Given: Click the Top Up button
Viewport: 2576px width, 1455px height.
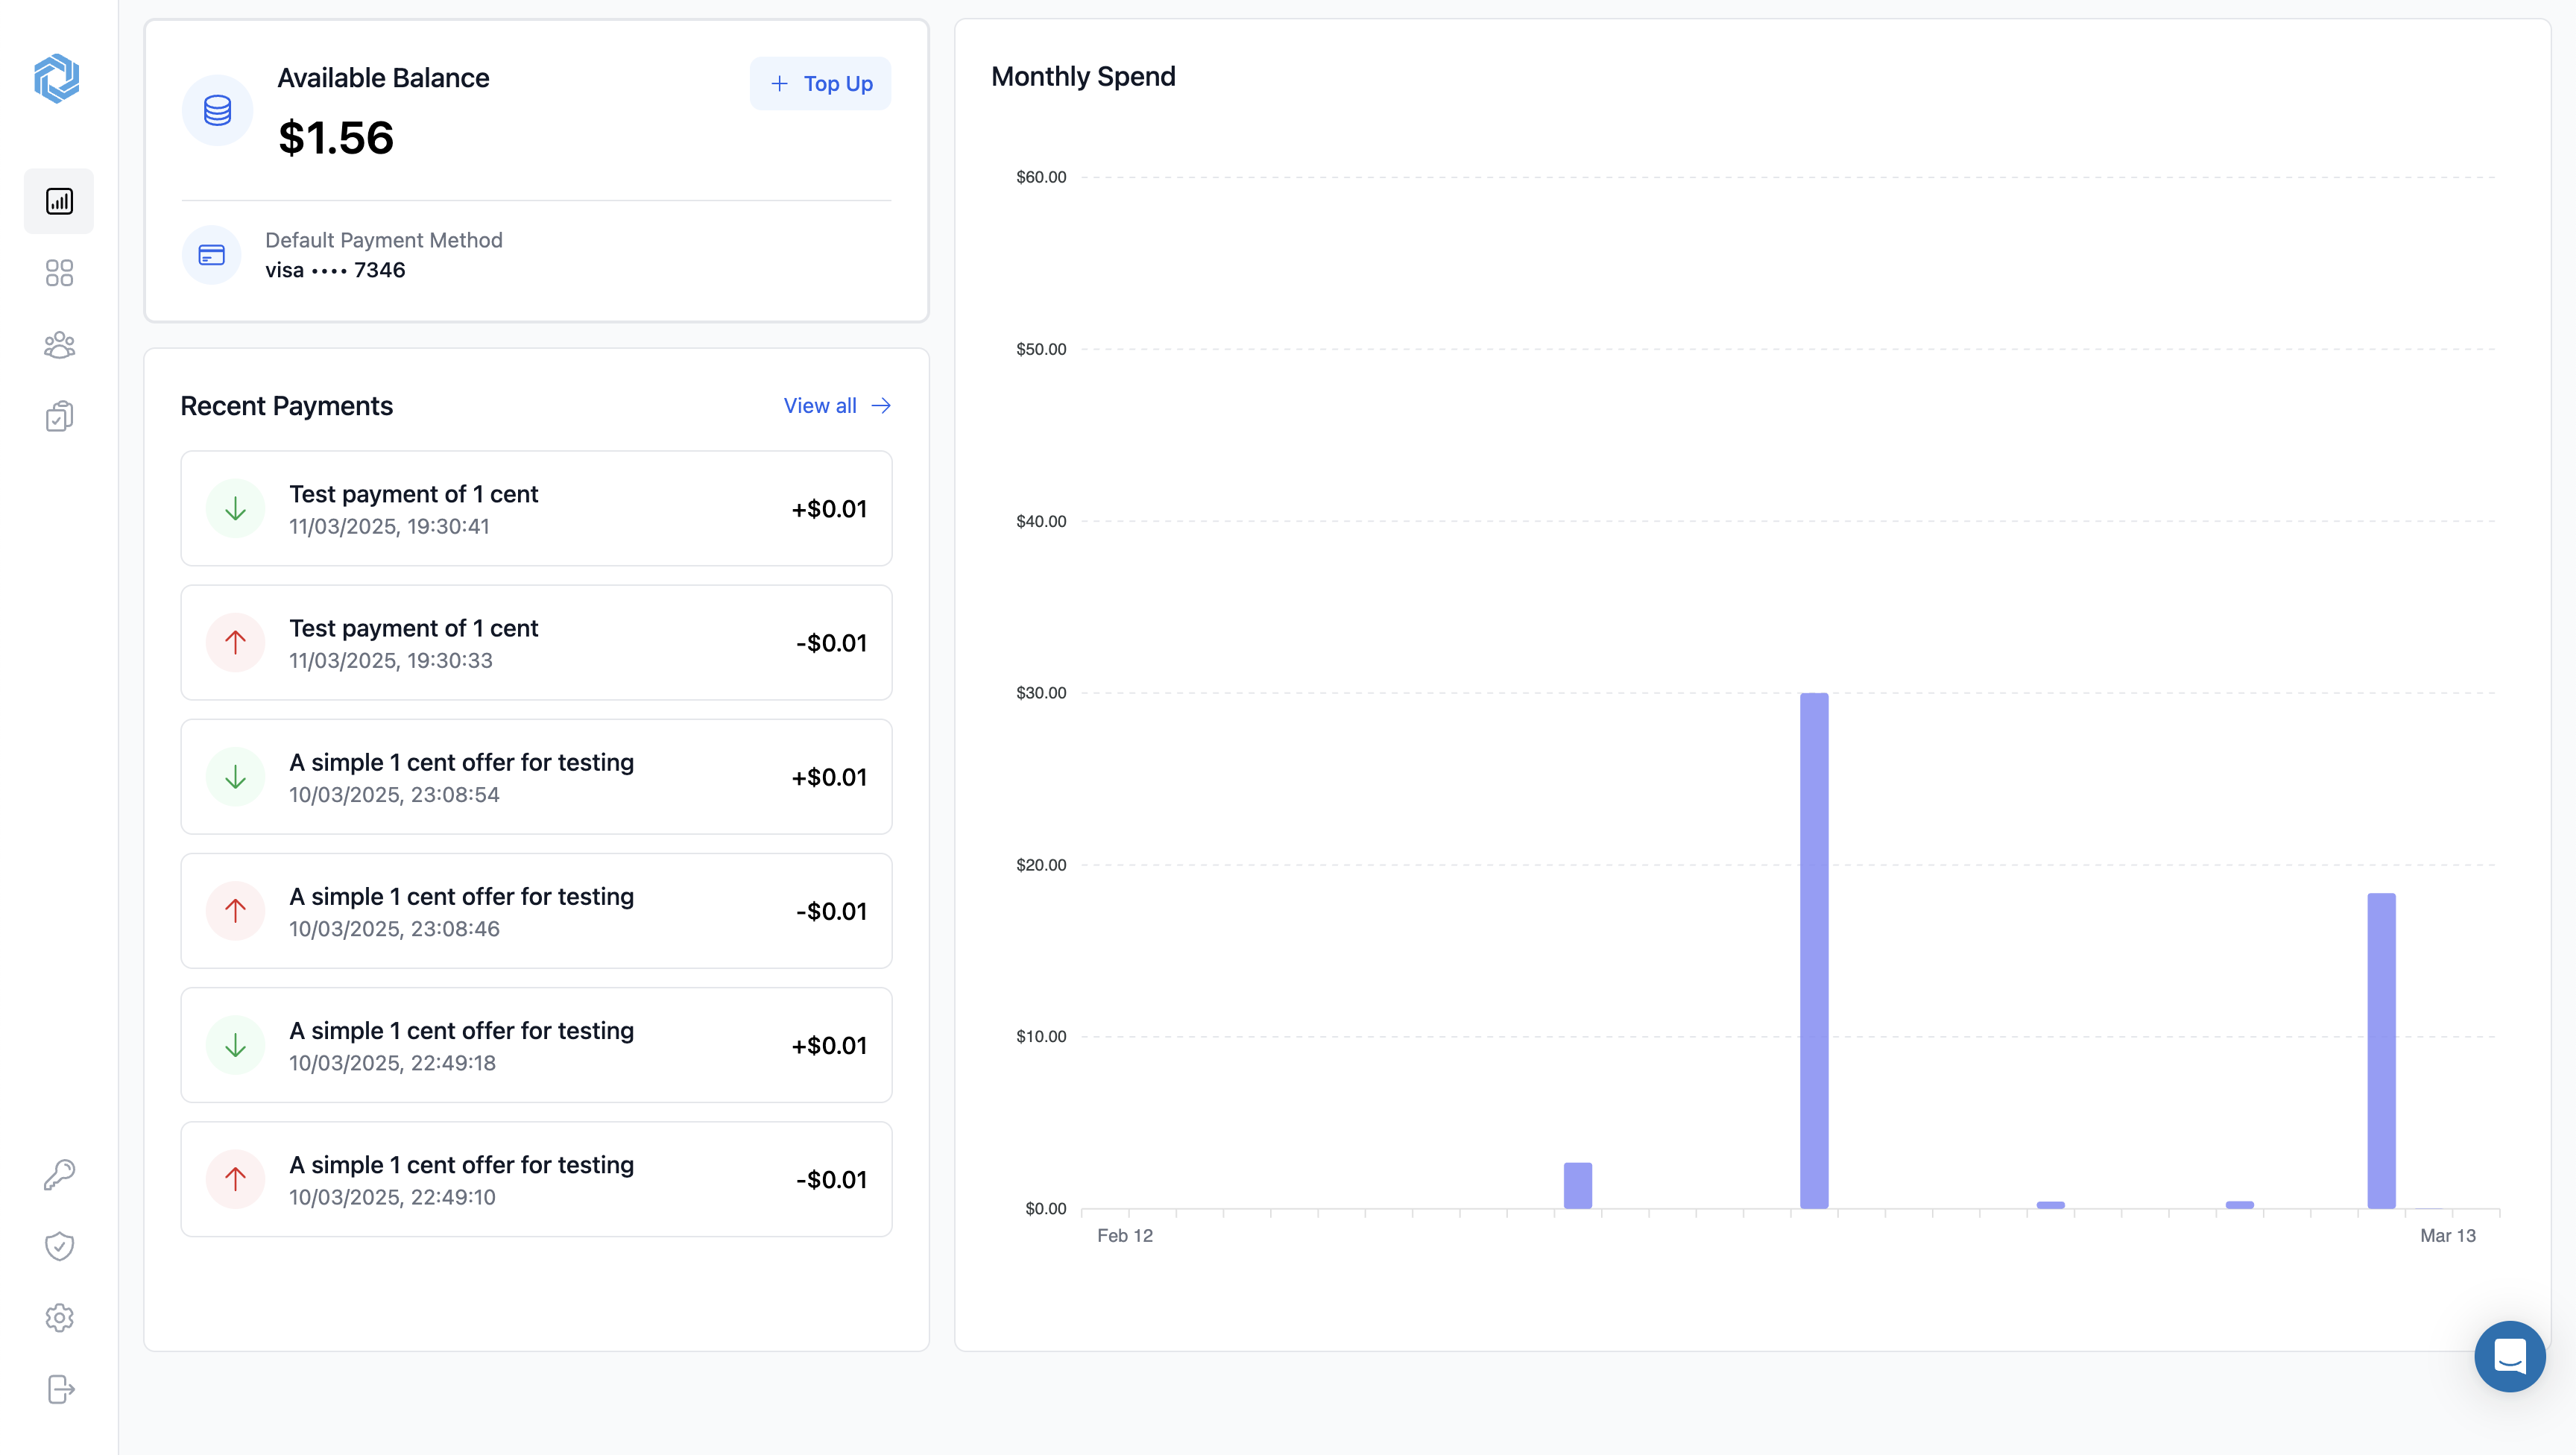Looking at the screenshot, I should point(820,84).
